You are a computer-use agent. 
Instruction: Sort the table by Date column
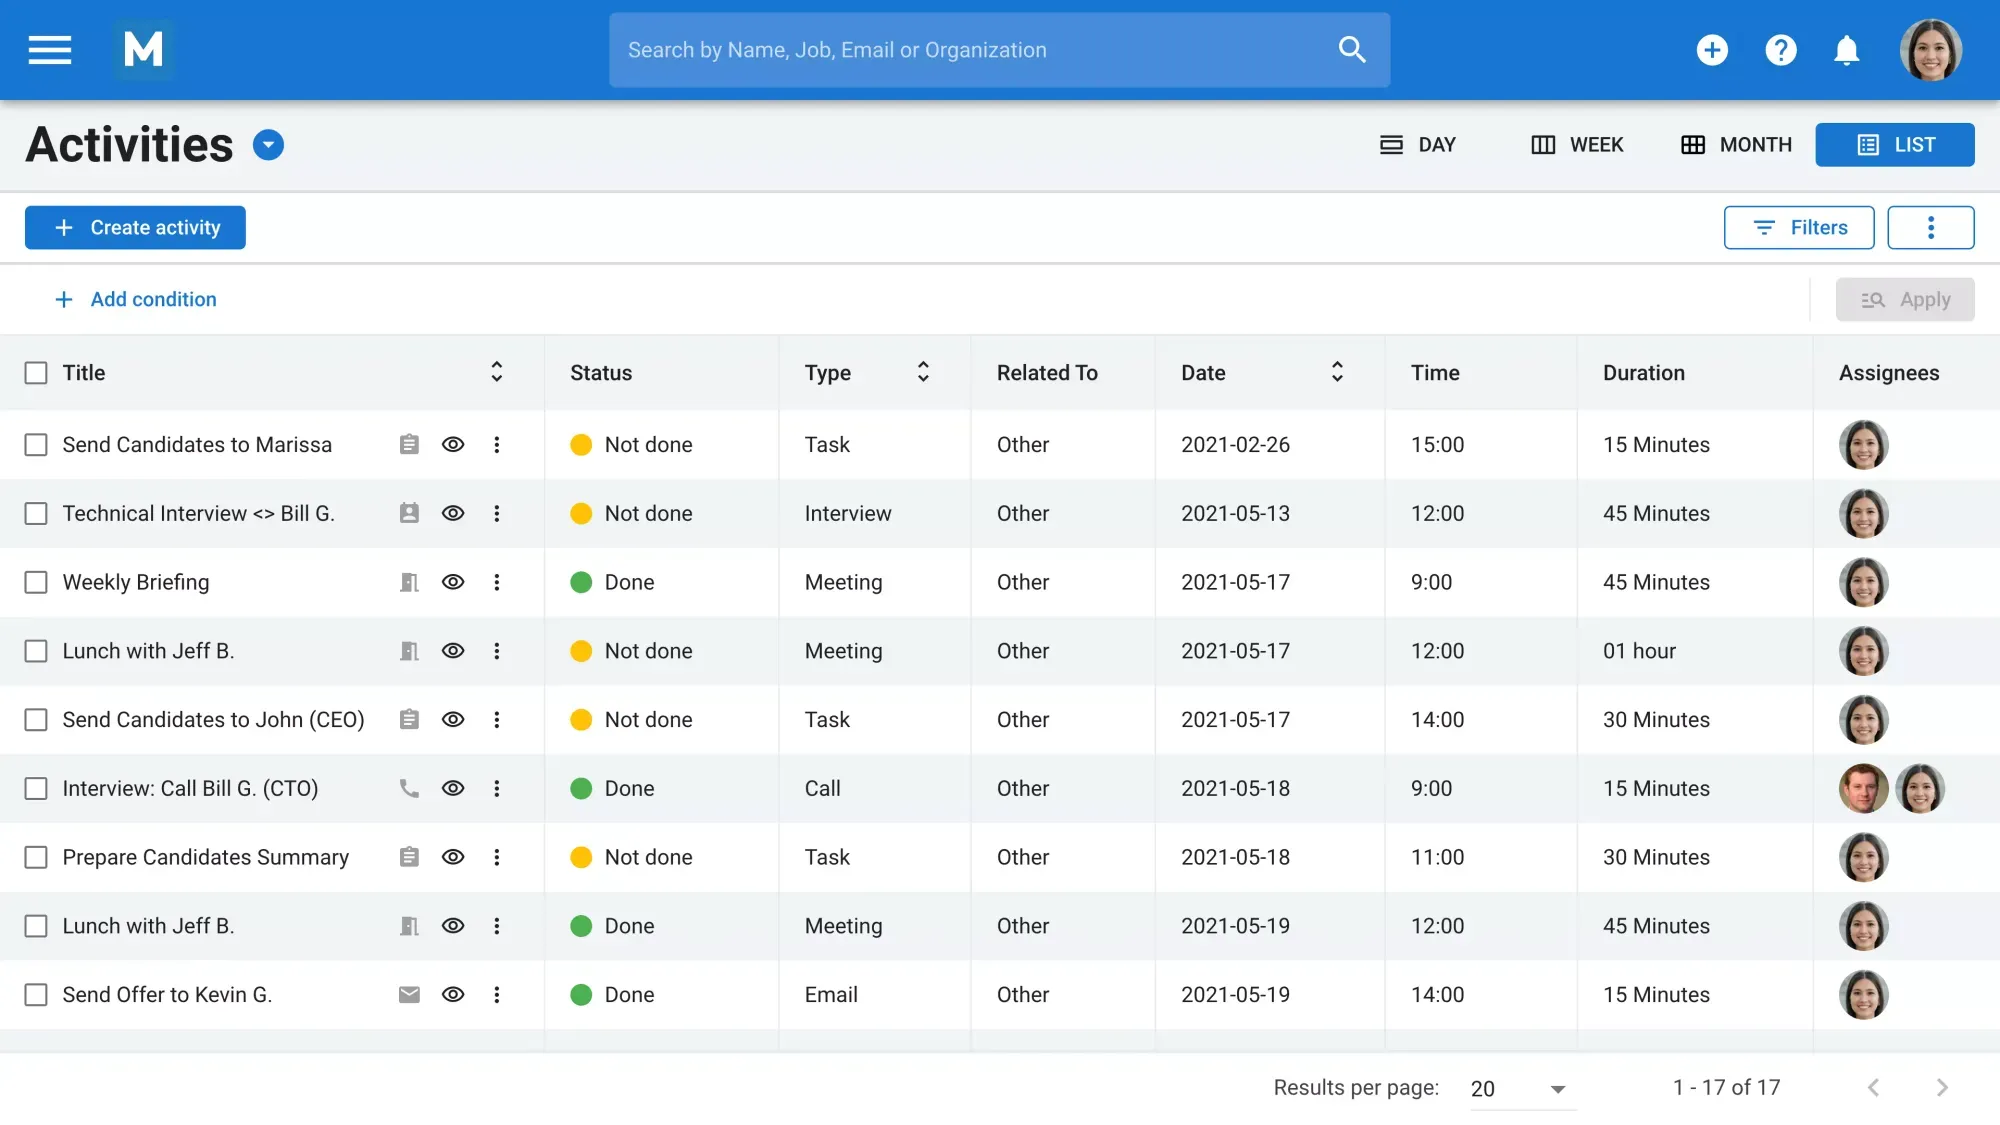[1337, 371]
